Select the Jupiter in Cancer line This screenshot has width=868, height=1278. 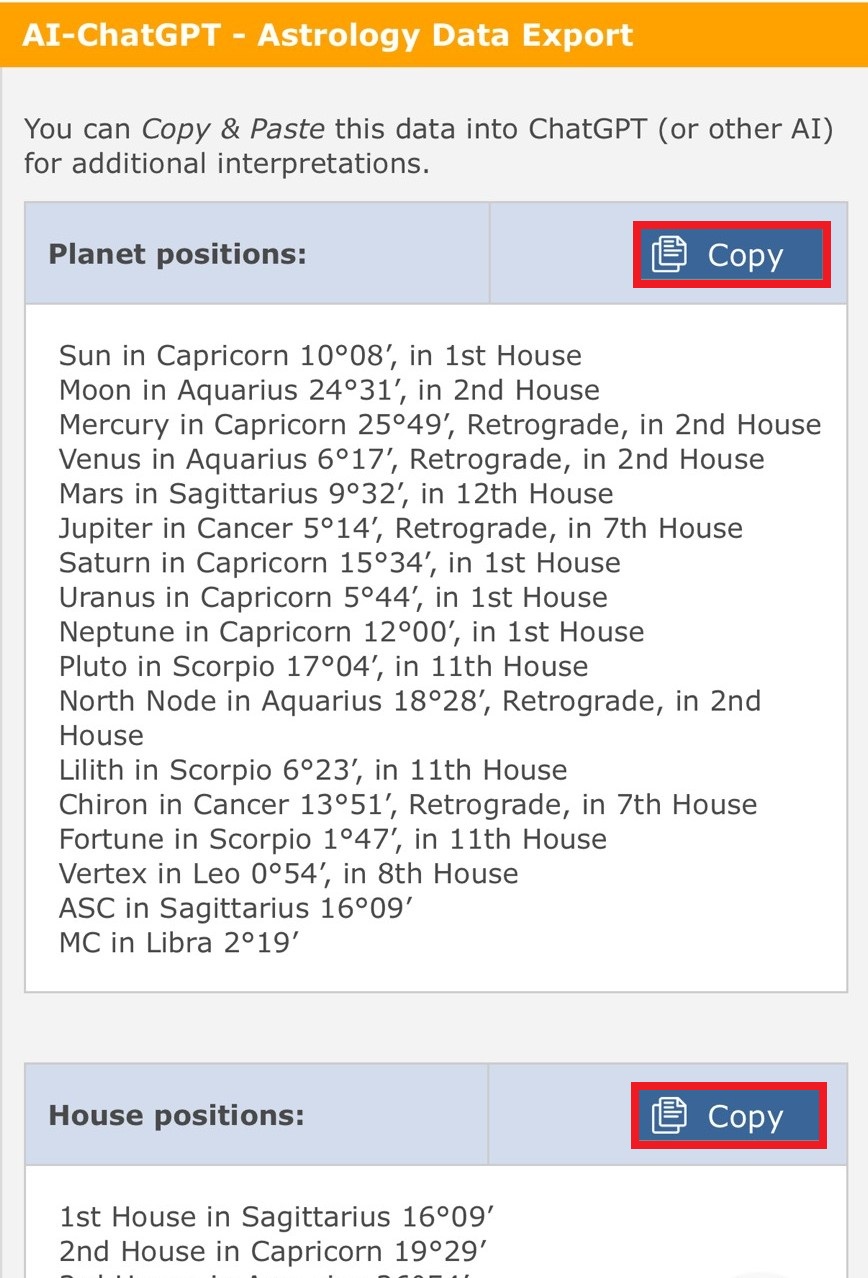click(x=400, y=528)
